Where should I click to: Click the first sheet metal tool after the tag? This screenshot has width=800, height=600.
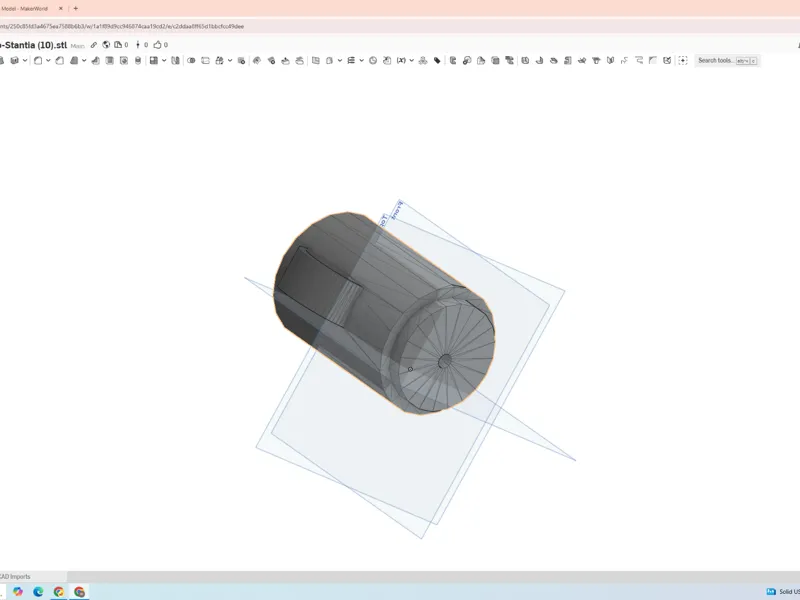[x=452, y=60]
